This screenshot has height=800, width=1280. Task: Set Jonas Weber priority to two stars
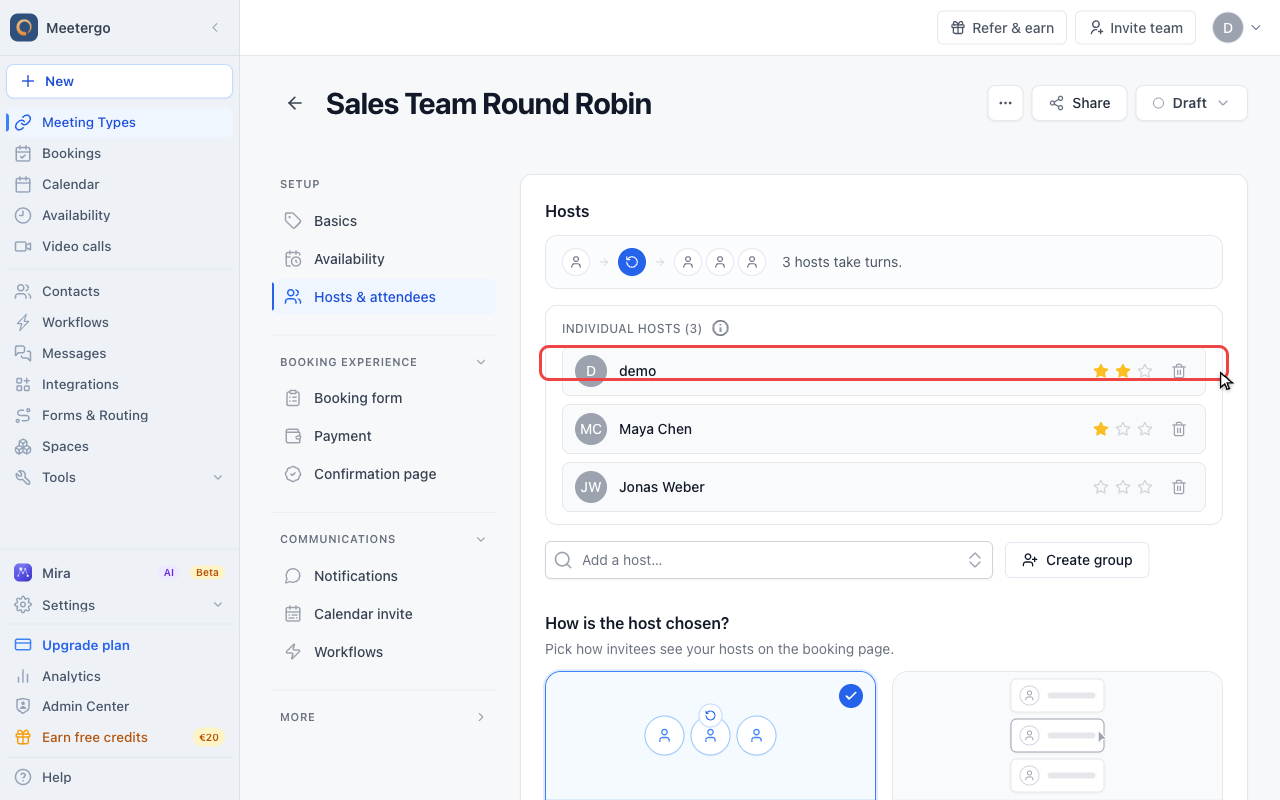[1123, 487]
